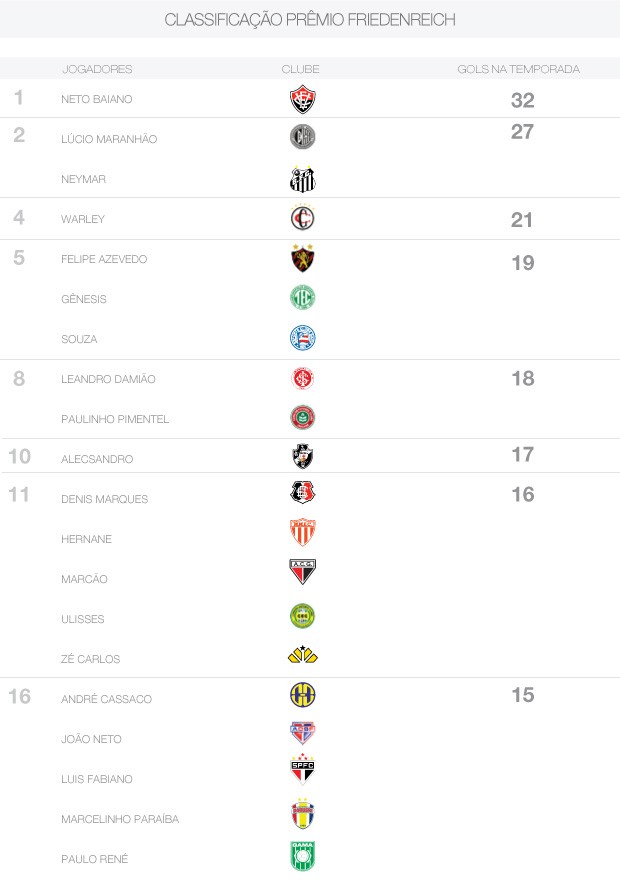Click Marcão's A.C.G. shield crest
The width and height of the screenshot is (620, 893).
(302, 572)
